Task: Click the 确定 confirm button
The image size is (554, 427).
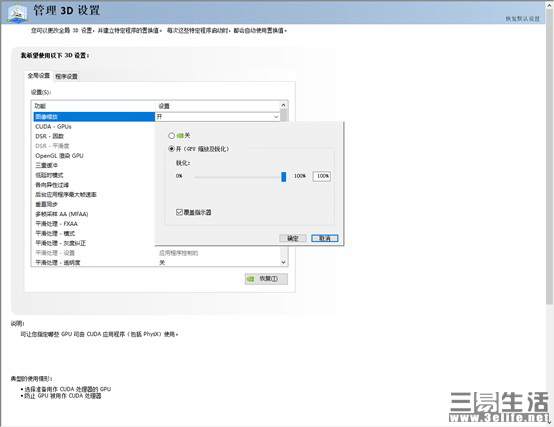Action: 293,238
